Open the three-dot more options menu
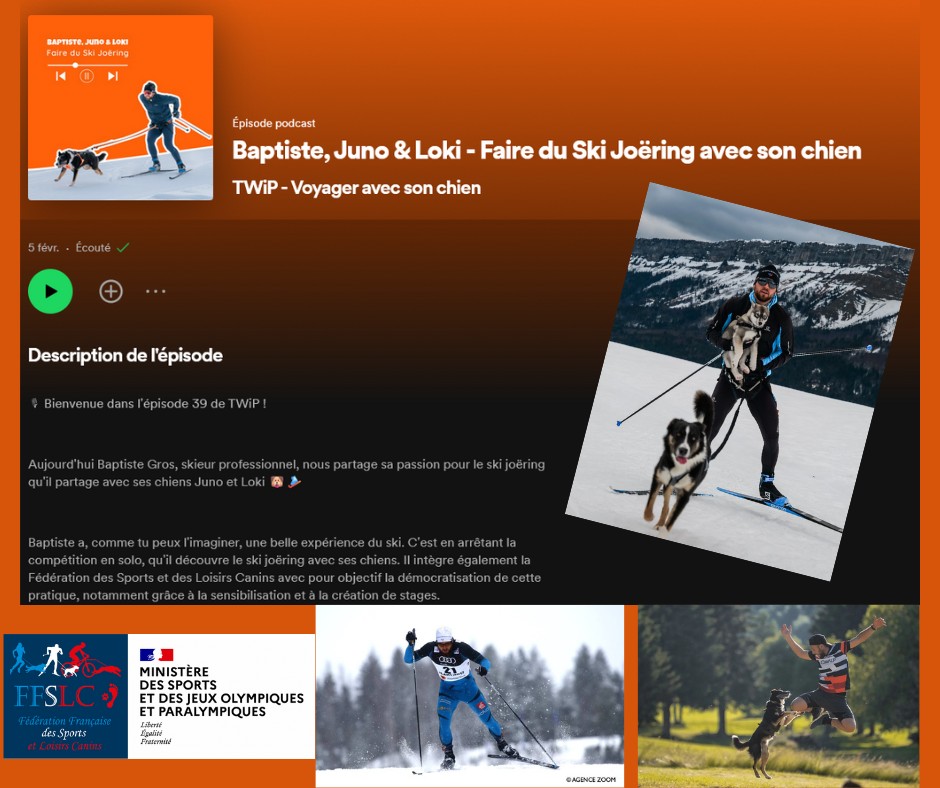 click(x=156, y=291)
